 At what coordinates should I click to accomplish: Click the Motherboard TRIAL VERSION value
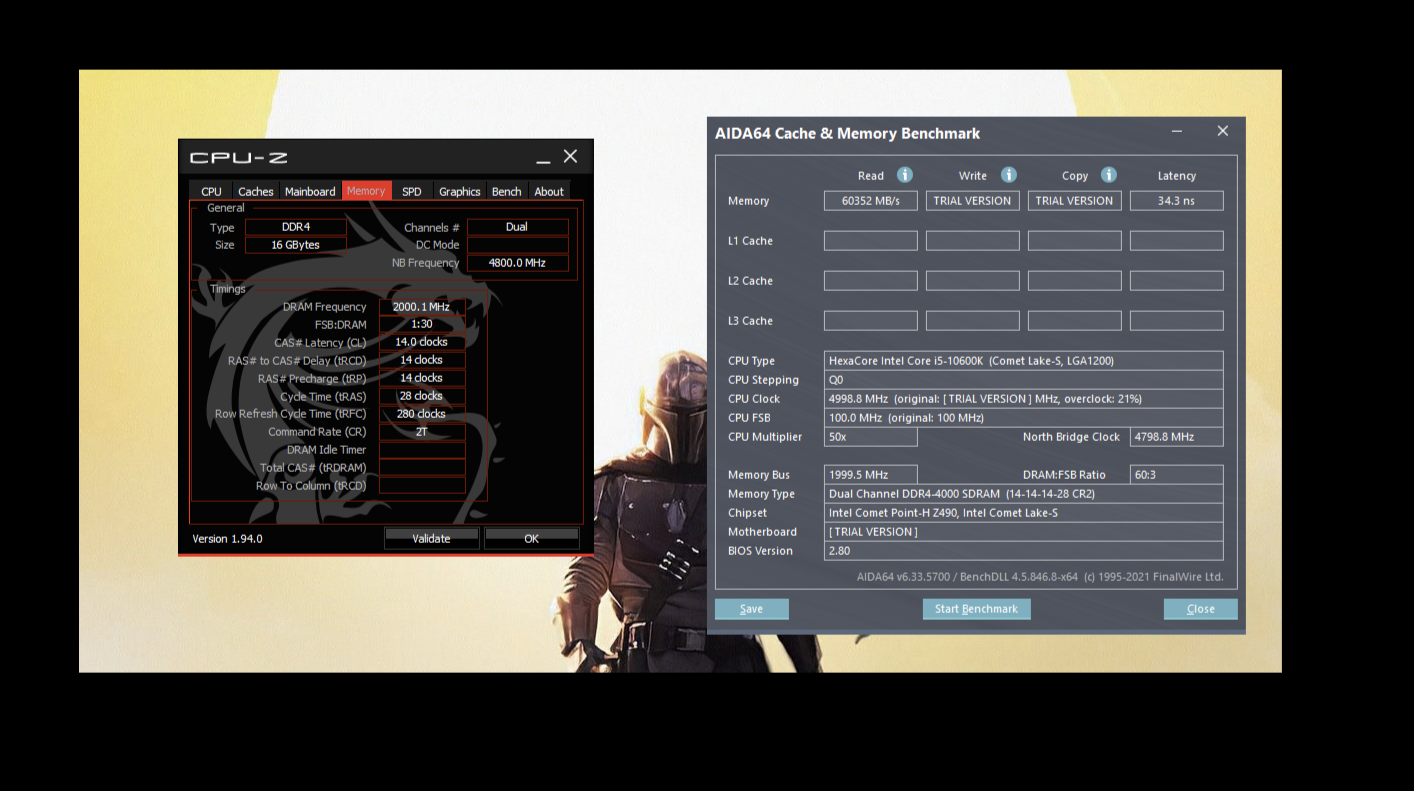(x=1024, y=532)
